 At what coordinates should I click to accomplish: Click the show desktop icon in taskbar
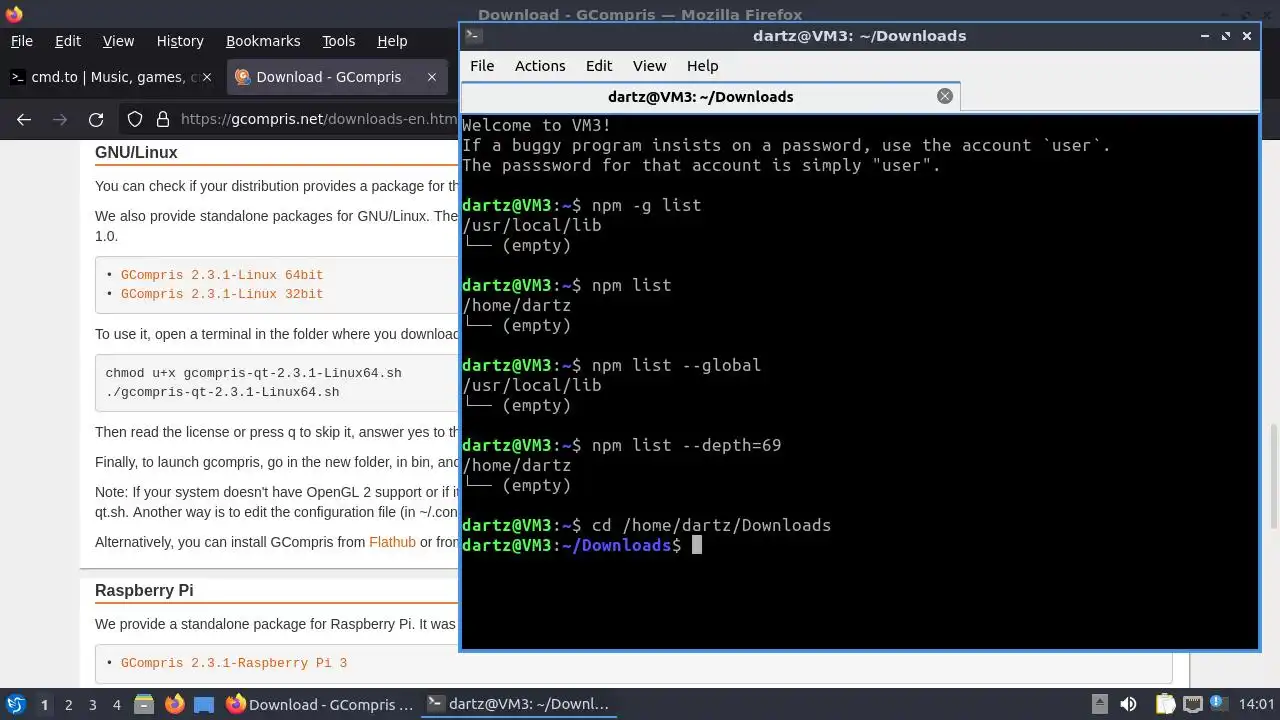point(204,704)
